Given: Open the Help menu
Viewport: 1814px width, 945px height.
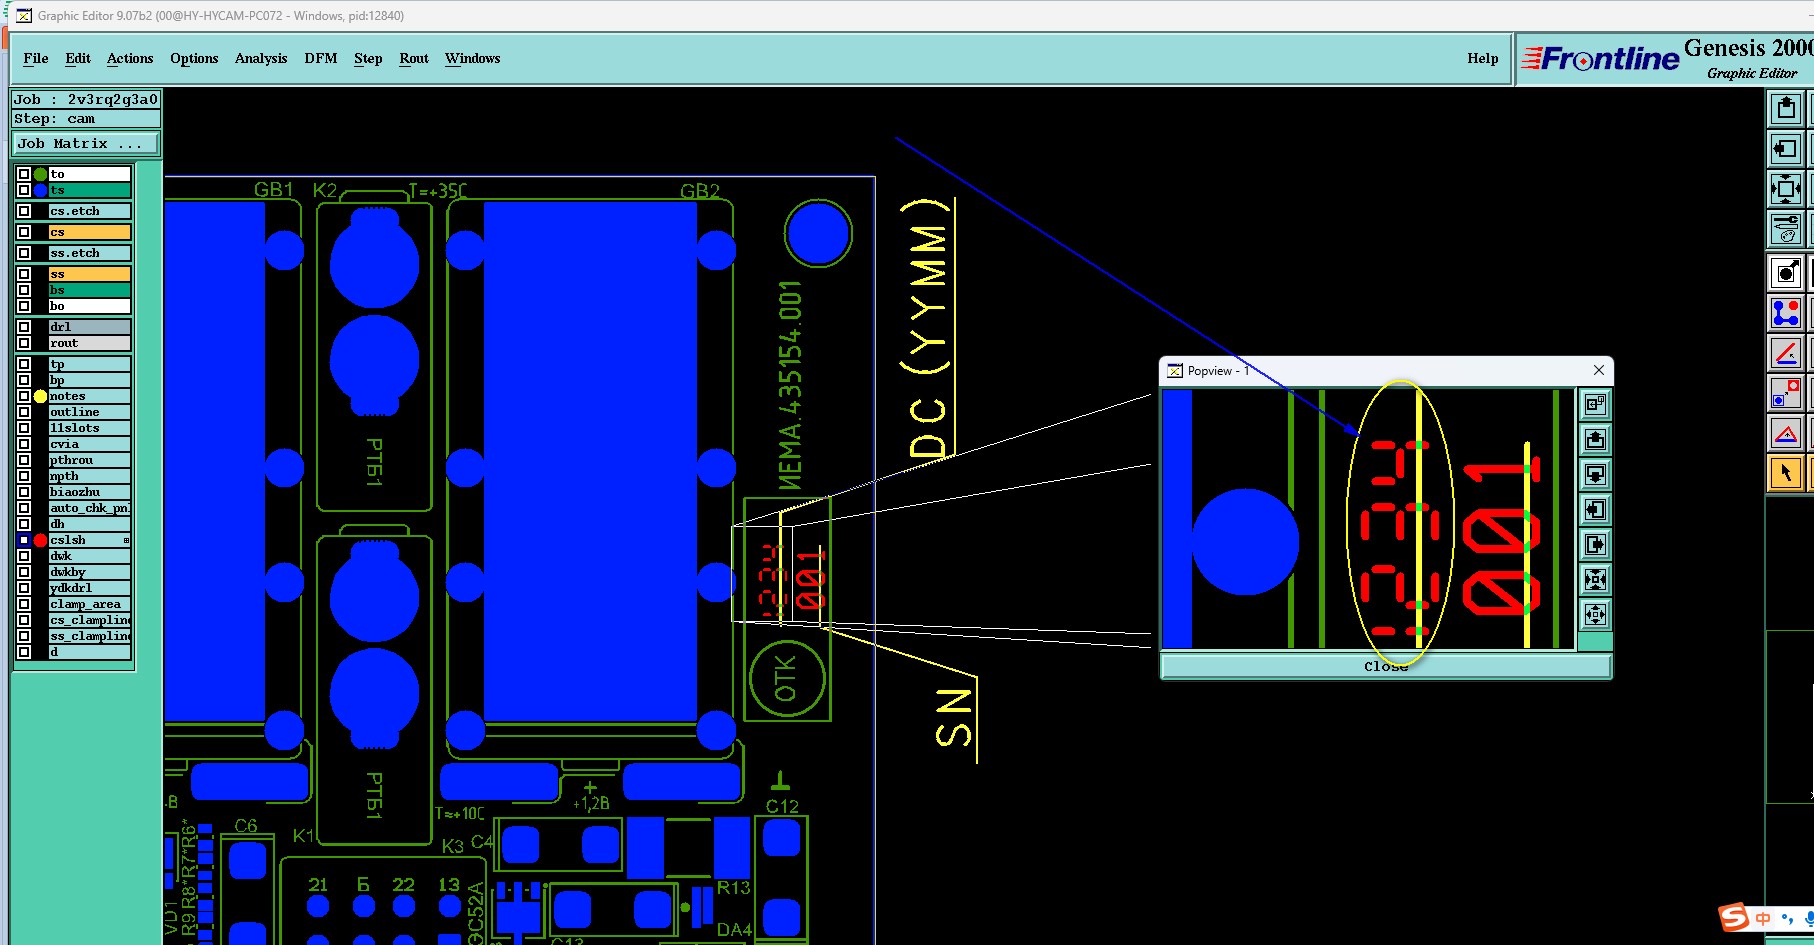Looking at the screenshot, I should point(1483,58).
